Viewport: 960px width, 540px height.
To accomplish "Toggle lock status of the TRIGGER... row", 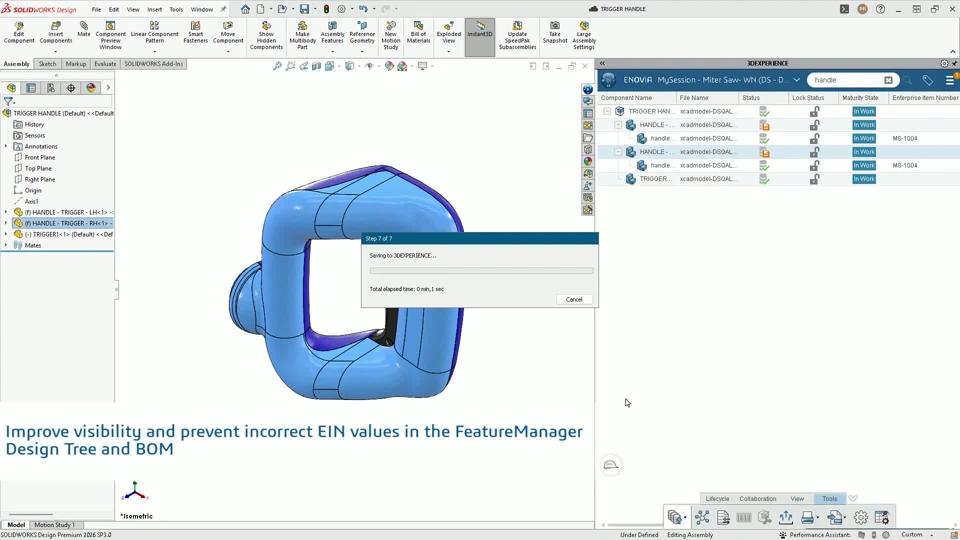I will pos(814,179).
